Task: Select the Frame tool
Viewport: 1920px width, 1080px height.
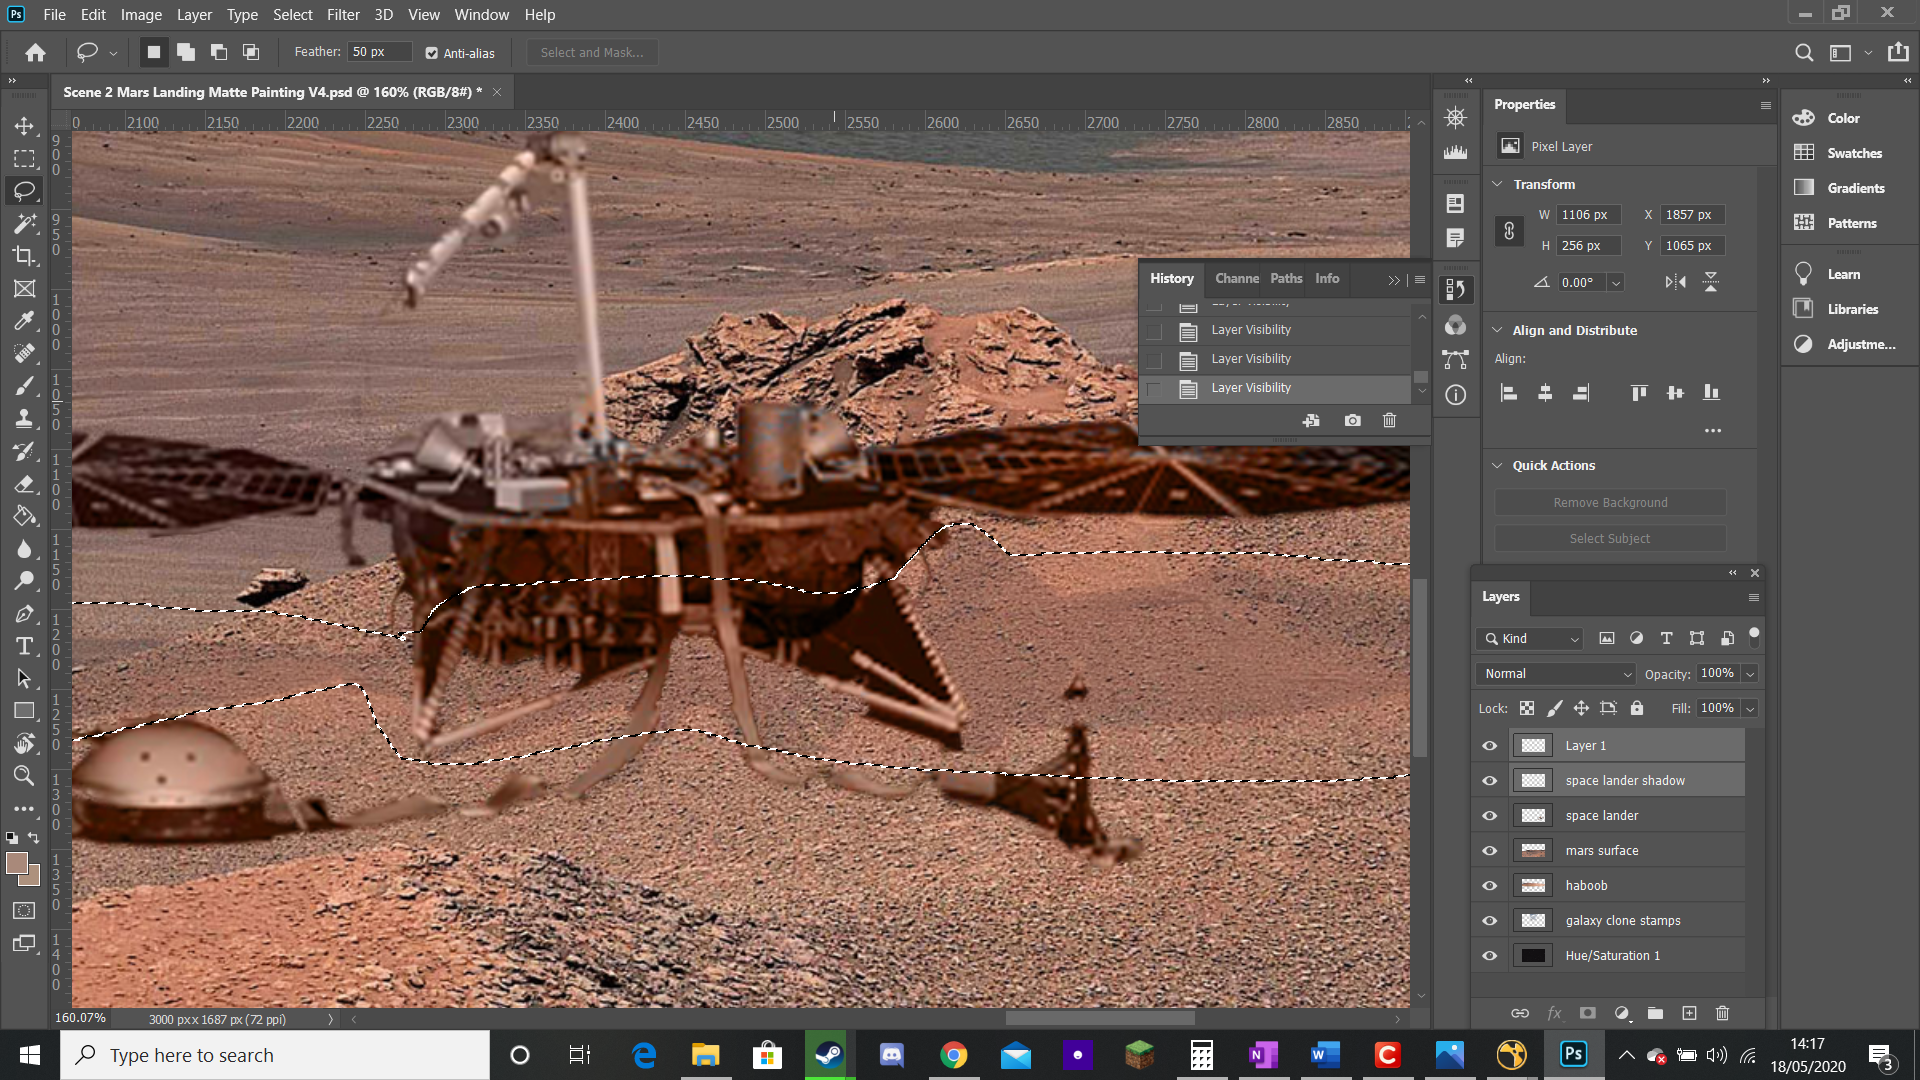Action: pyautogui.click(x=24, y=289)
